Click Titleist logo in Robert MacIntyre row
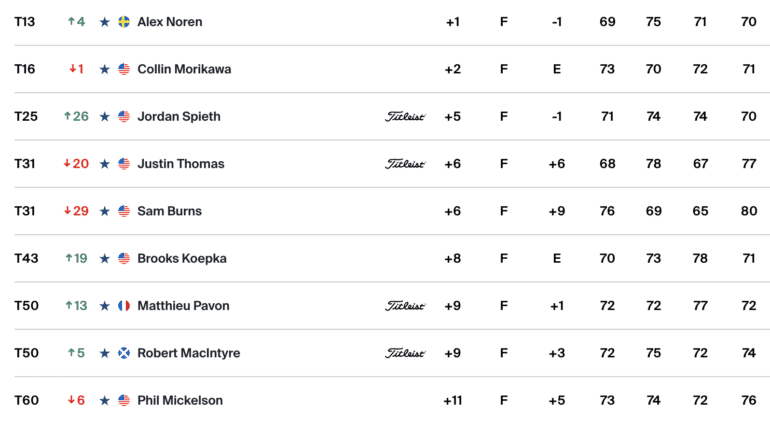770x423 pixels. 405,353
